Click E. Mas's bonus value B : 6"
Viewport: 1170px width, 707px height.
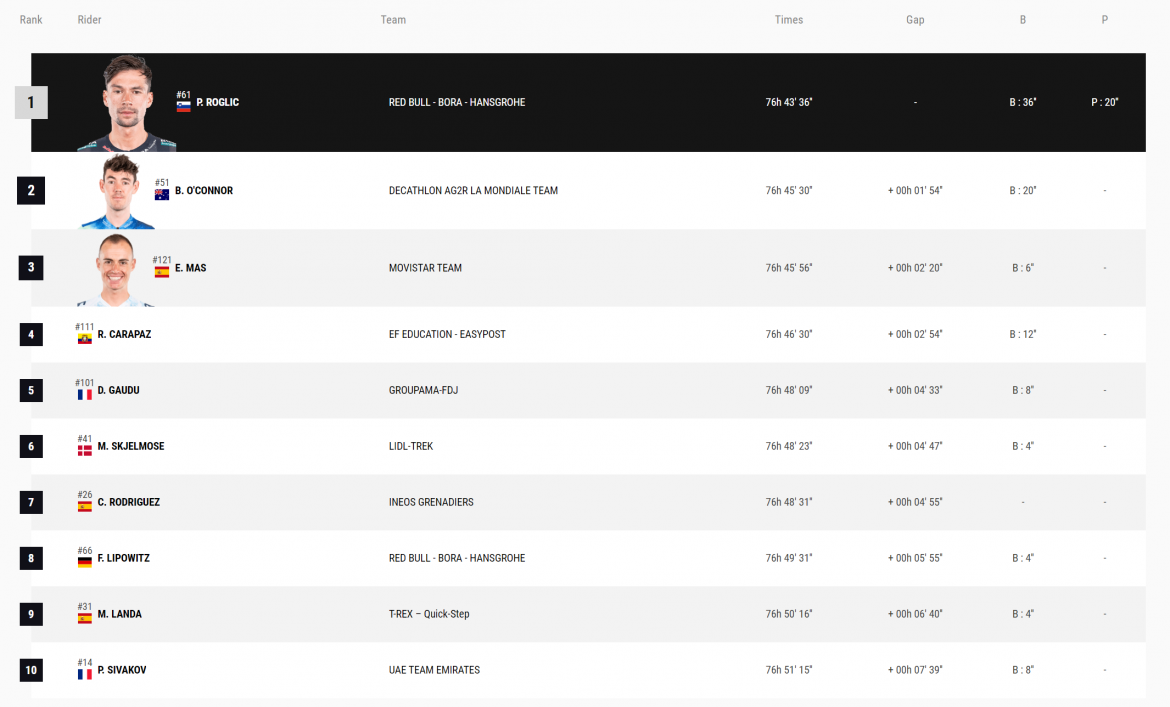tap(1023, 268)
